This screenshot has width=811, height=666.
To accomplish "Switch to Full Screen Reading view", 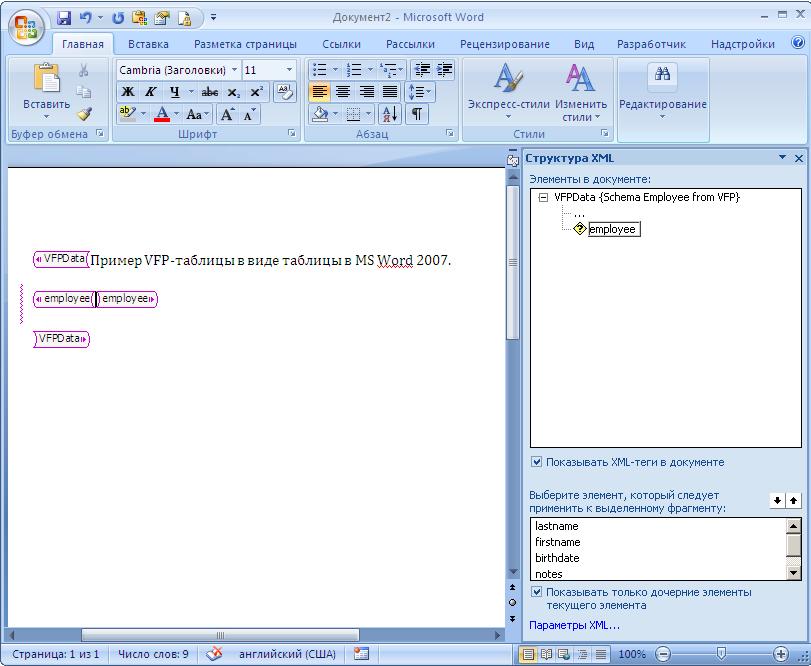I will click(546, 654).
